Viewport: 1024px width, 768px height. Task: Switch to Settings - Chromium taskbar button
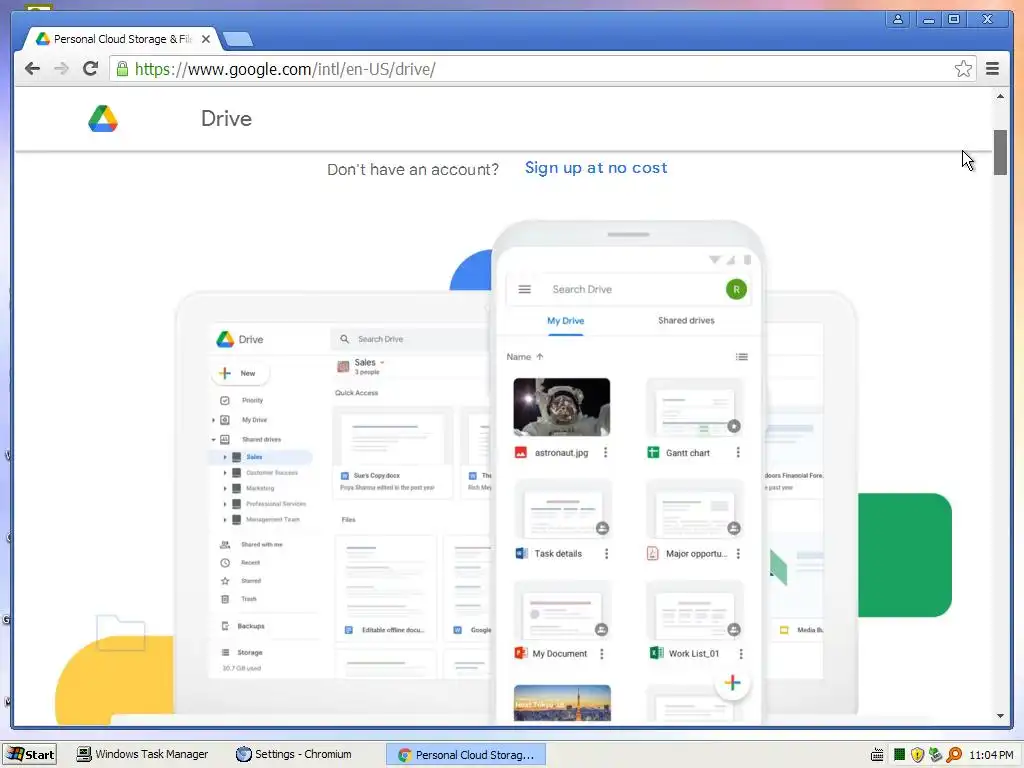(293, 754)
